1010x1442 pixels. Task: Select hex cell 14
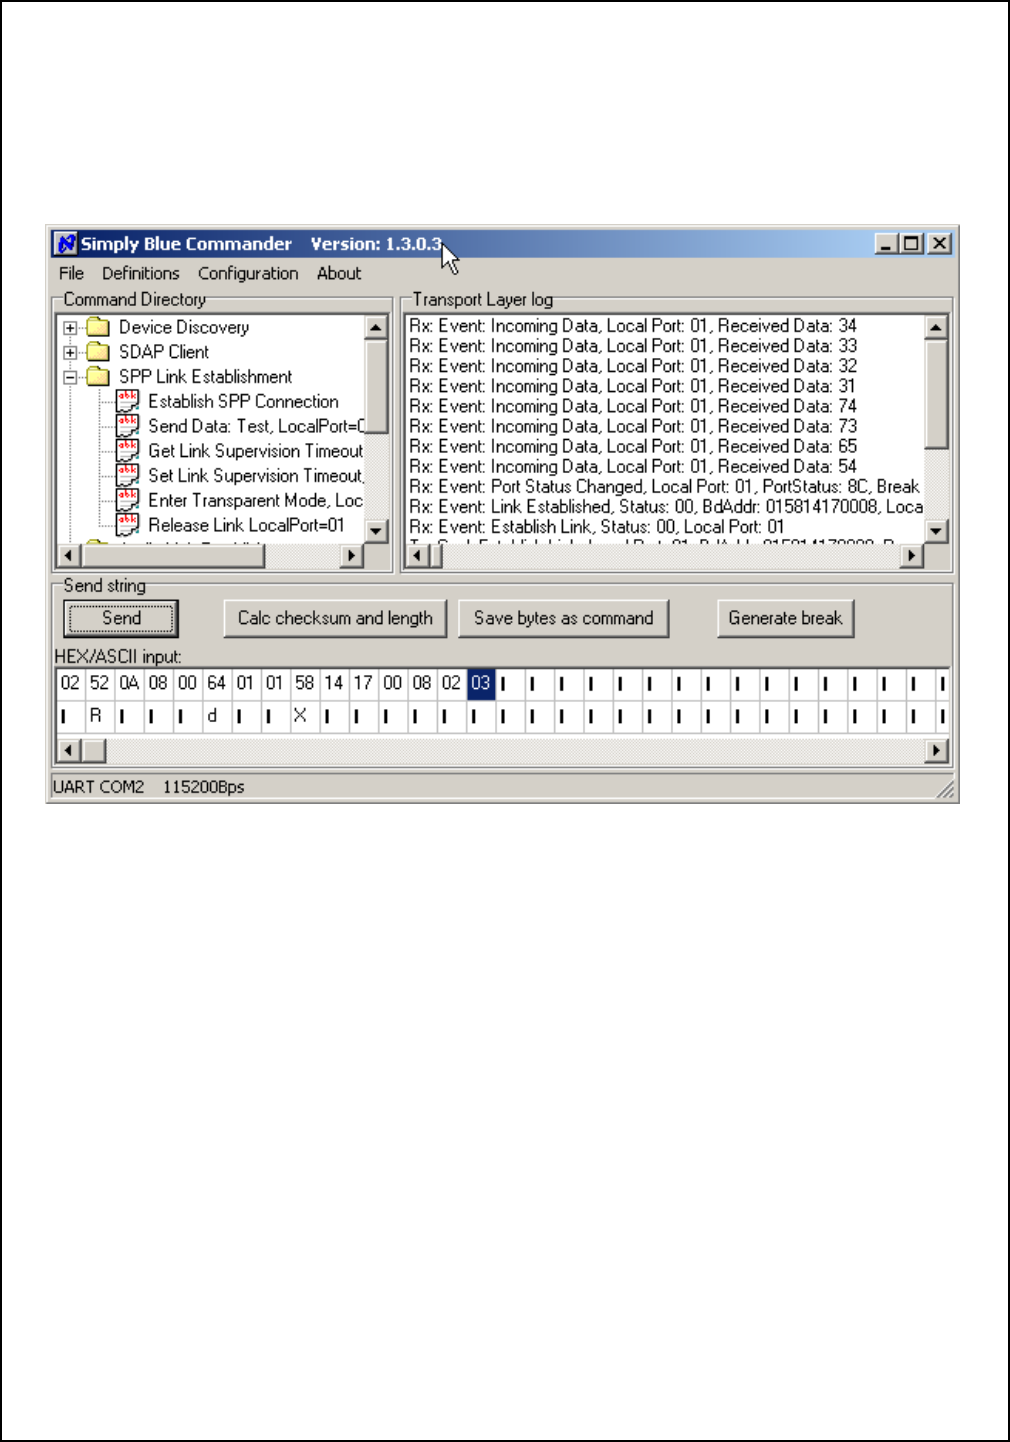[x=334, y=684]
